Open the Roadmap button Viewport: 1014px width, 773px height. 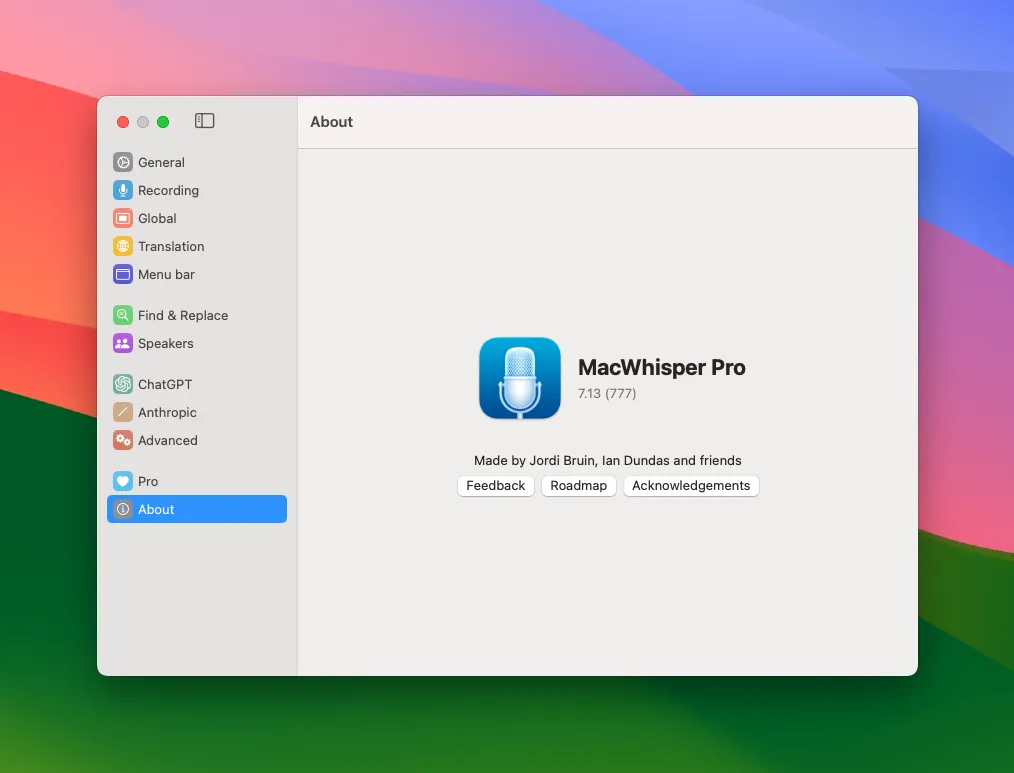coord(578,486)
